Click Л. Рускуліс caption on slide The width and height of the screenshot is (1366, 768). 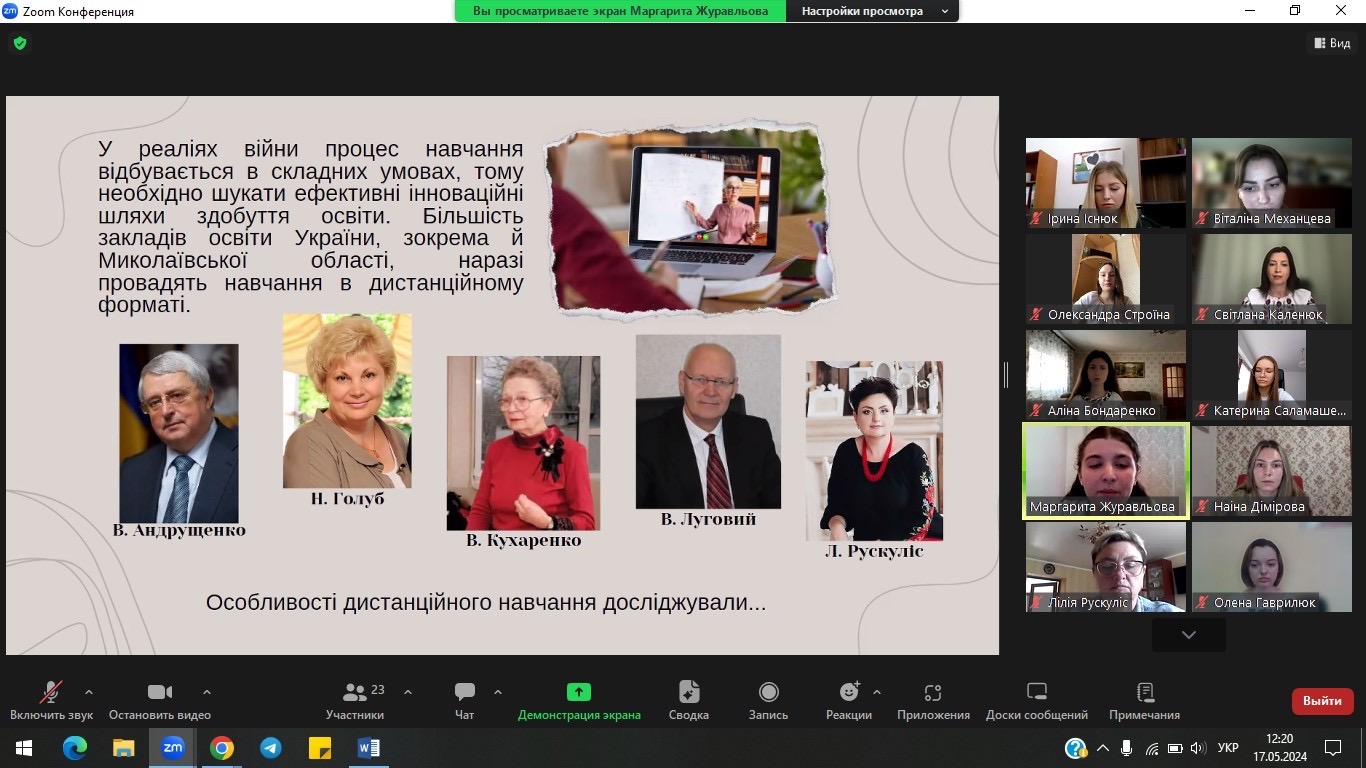(x=874, y=551)
